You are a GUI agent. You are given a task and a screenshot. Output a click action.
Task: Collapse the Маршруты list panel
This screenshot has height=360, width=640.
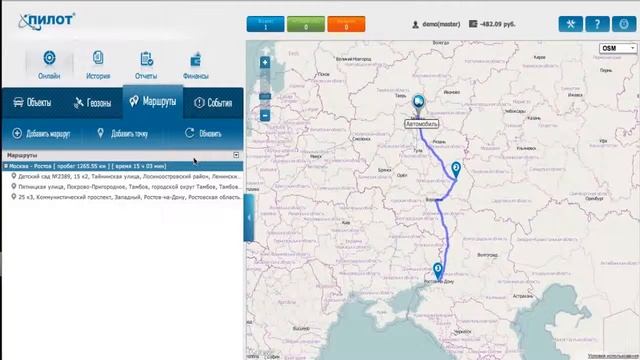tap(236, 155)
